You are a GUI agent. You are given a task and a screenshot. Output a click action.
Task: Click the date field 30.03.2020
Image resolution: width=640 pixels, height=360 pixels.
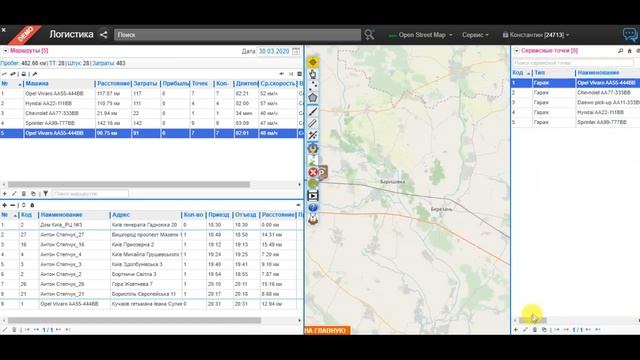pos(274,51)
